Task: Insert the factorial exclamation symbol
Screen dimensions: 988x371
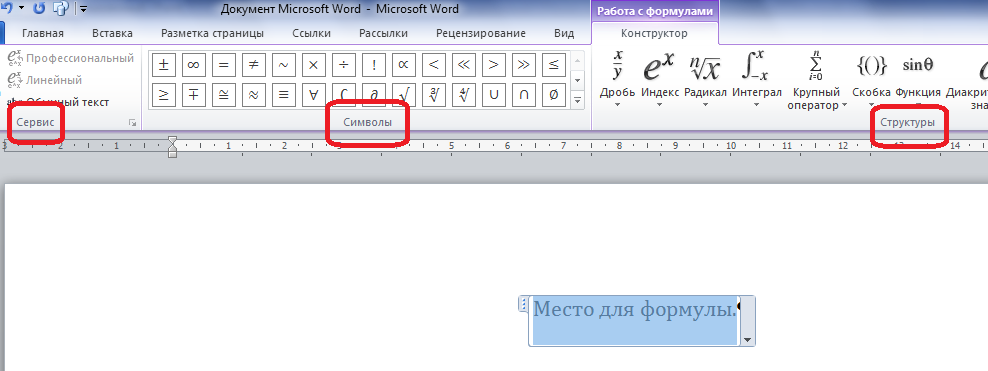Action: point(374,64)
